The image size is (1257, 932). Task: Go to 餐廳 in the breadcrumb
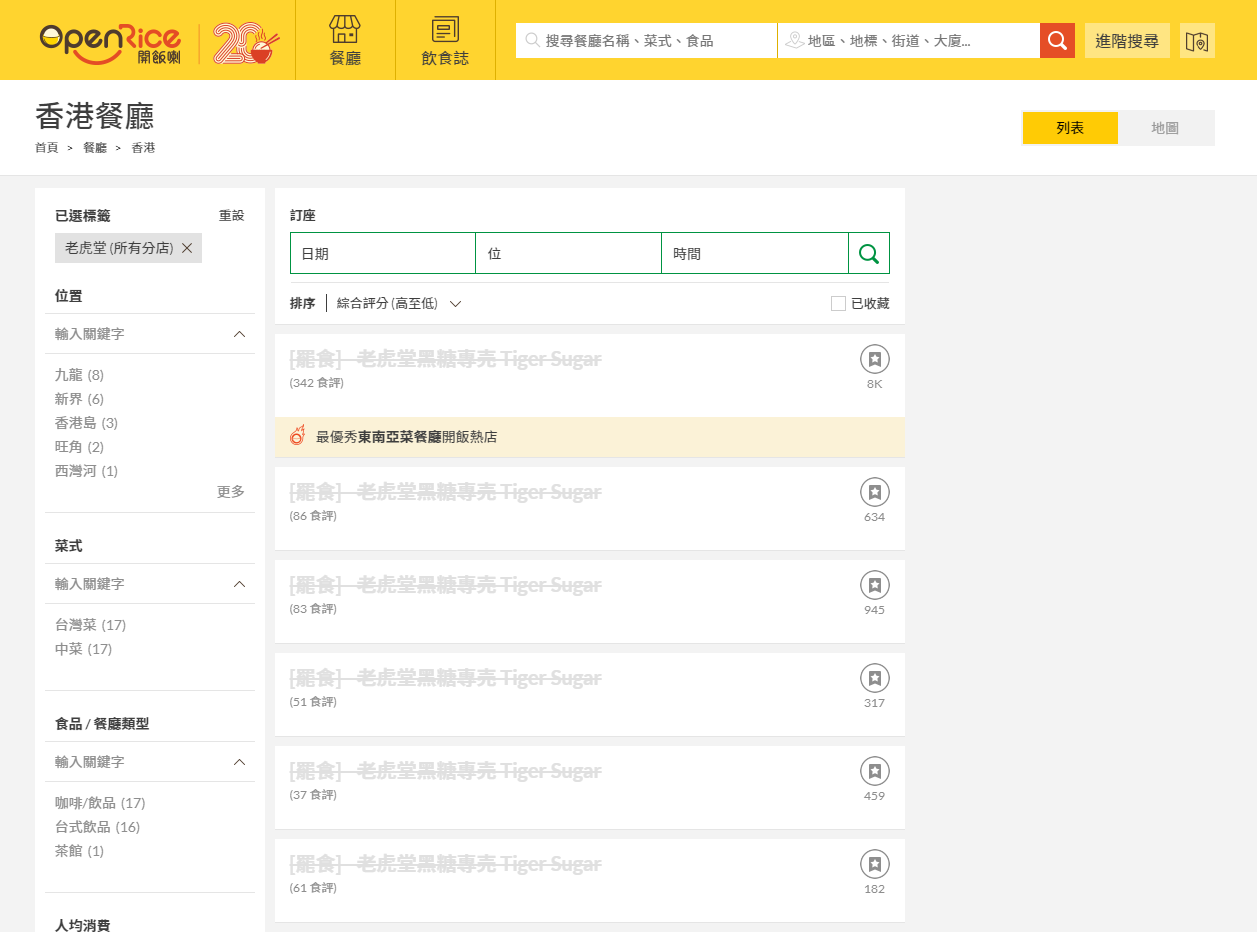tap(95, 148)
